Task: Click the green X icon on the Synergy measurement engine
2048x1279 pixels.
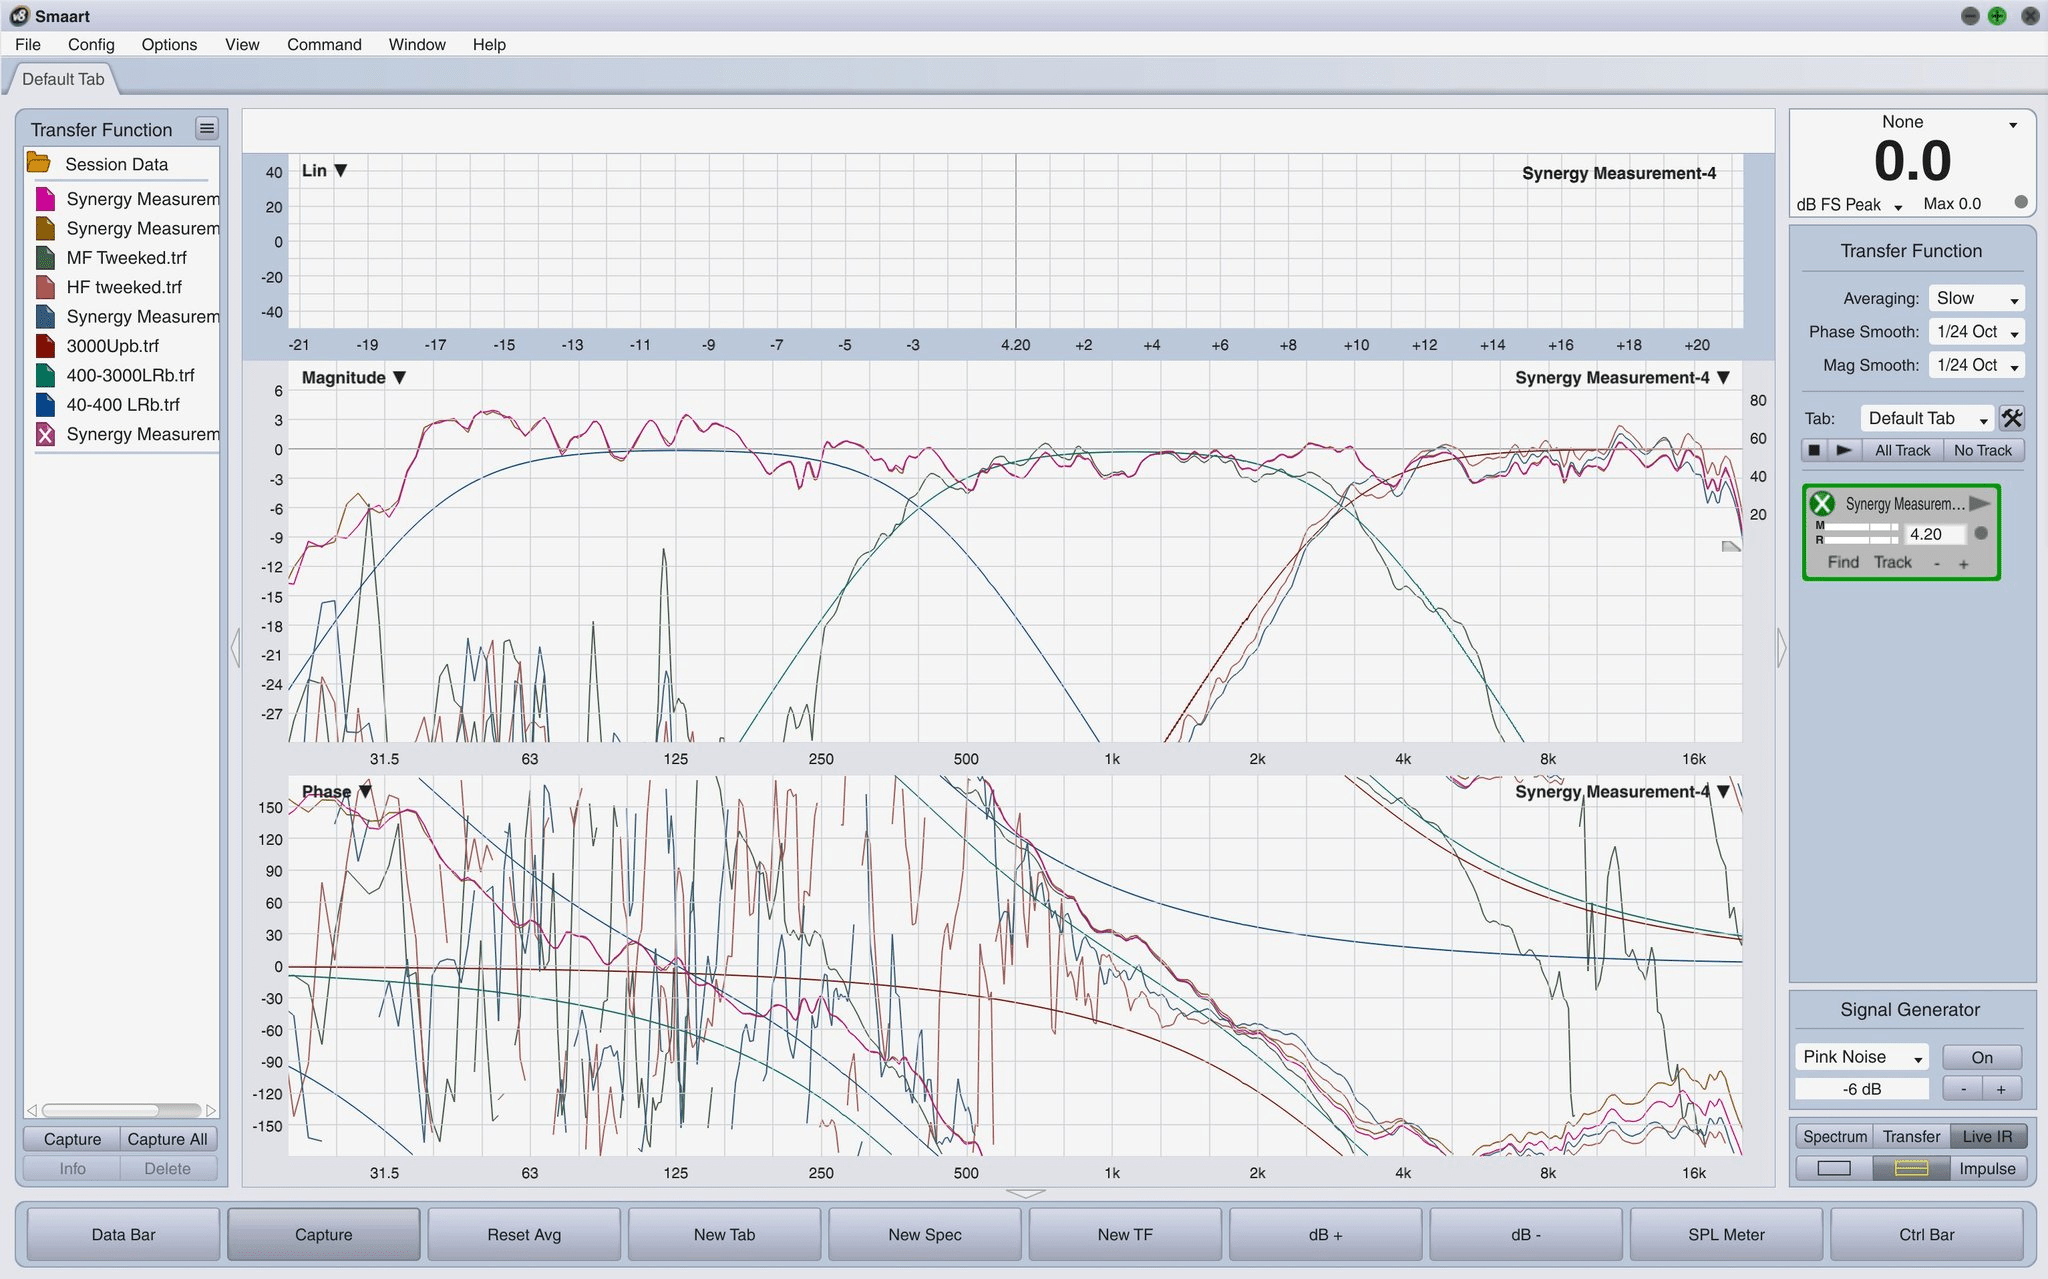Action: coord(1822,503)
